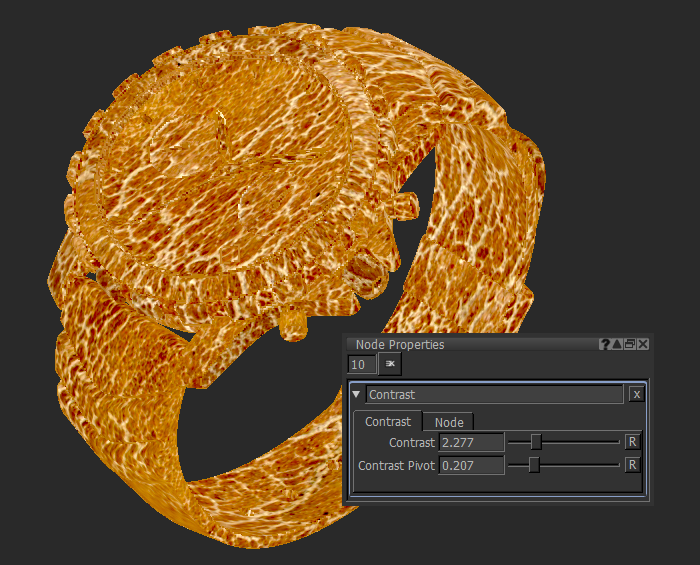This screenshot has height=565, width=700.
Task: Collapse the Node Properties palette with triangle icon
Action: click(x=618, y=344)
